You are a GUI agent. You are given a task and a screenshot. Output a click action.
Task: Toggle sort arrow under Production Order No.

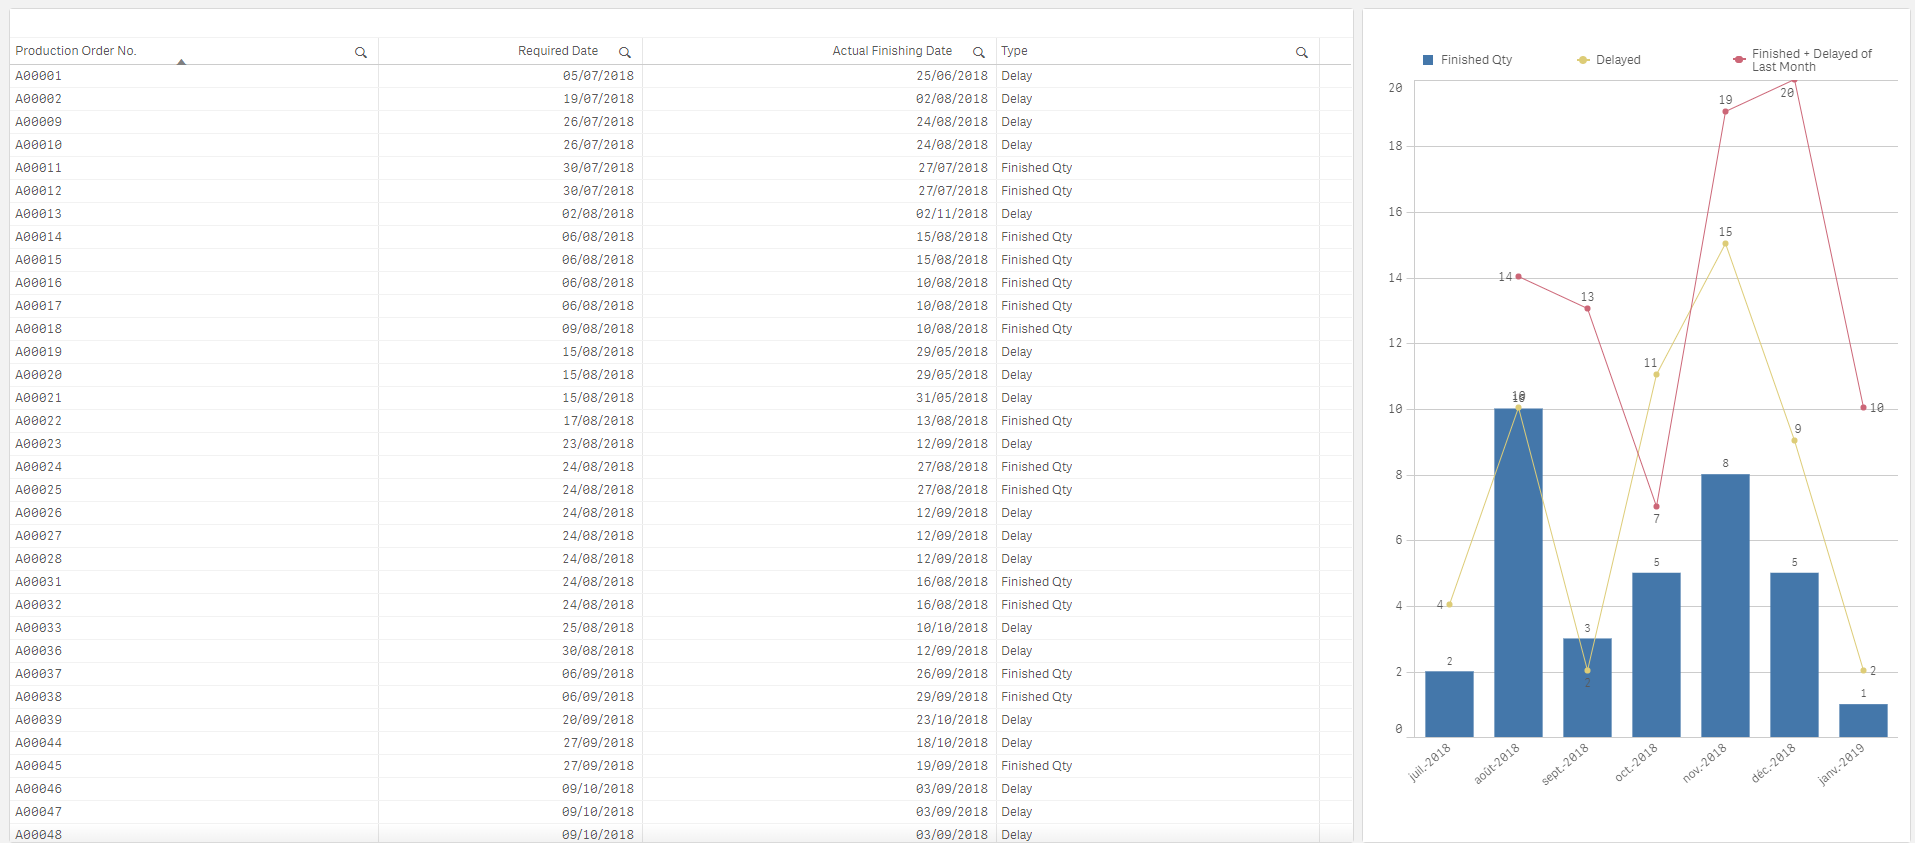point(181,62)
